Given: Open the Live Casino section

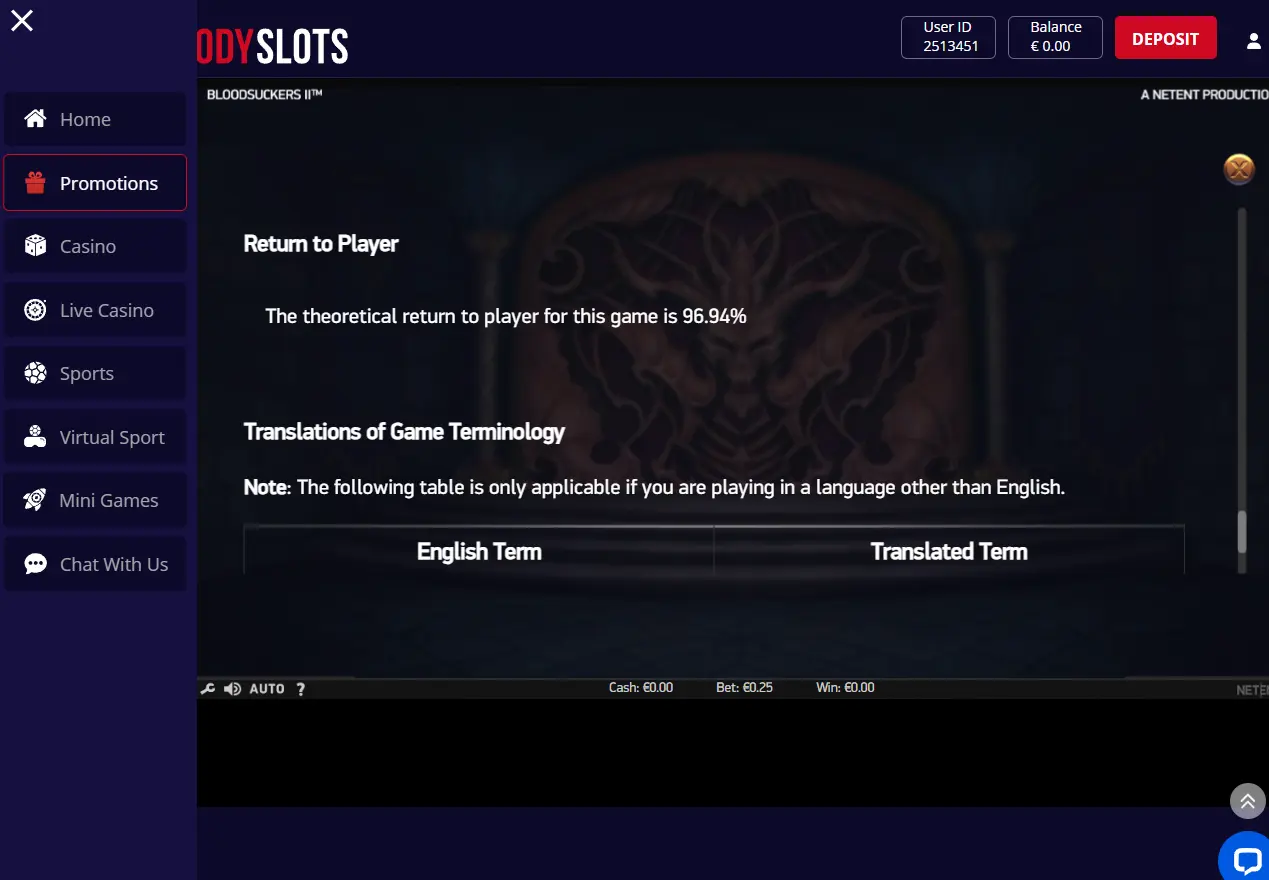Looking at the screenshot, I should [95, 310].
